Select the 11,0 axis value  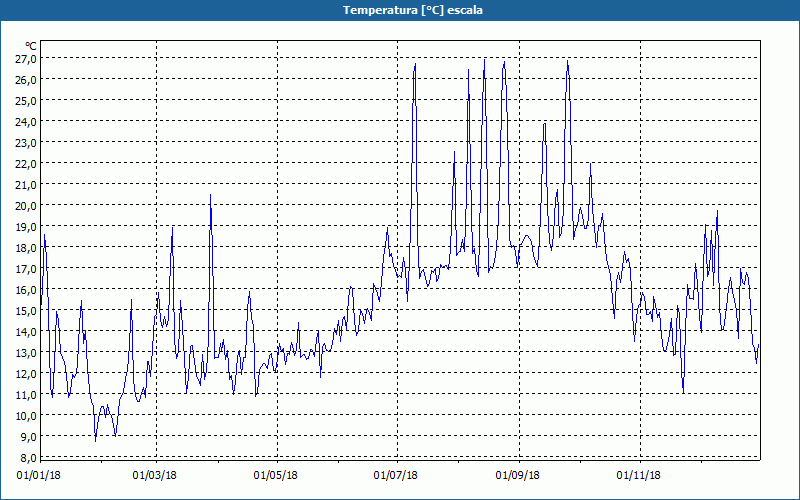26,394
